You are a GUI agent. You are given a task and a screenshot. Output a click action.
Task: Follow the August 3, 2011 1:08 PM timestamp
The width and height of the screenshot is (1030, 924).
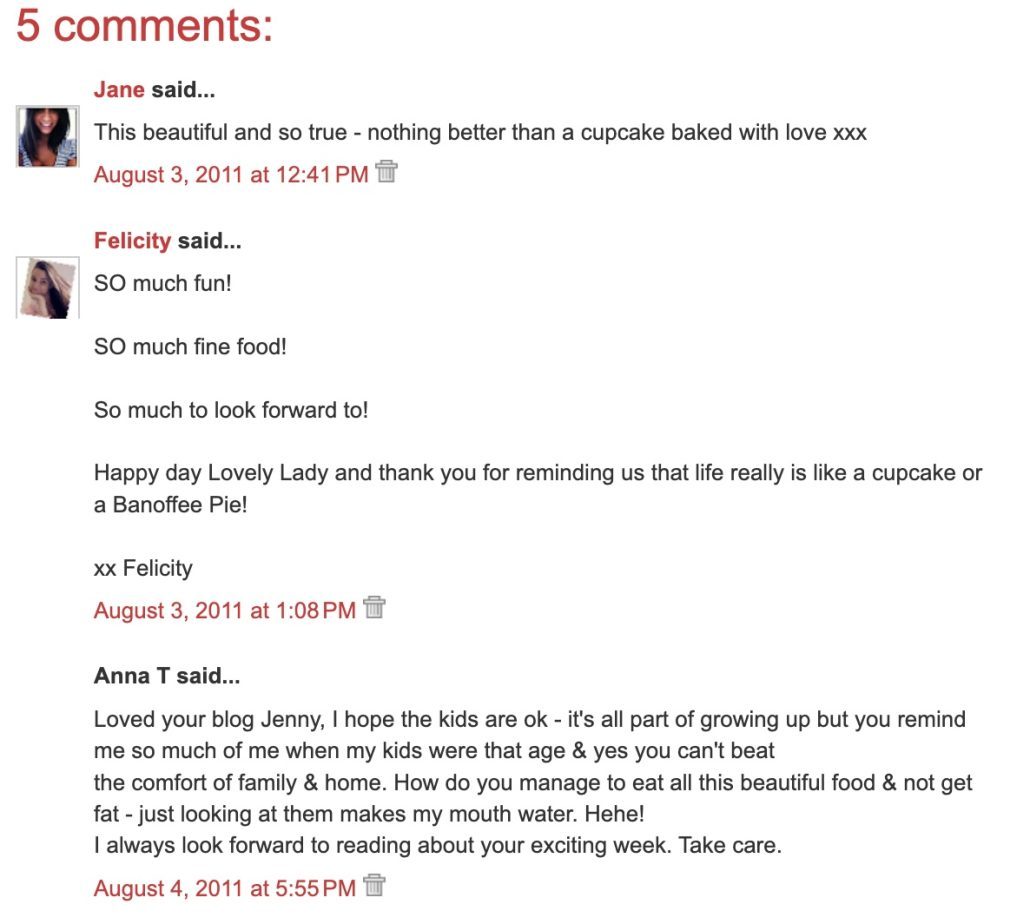224,610
